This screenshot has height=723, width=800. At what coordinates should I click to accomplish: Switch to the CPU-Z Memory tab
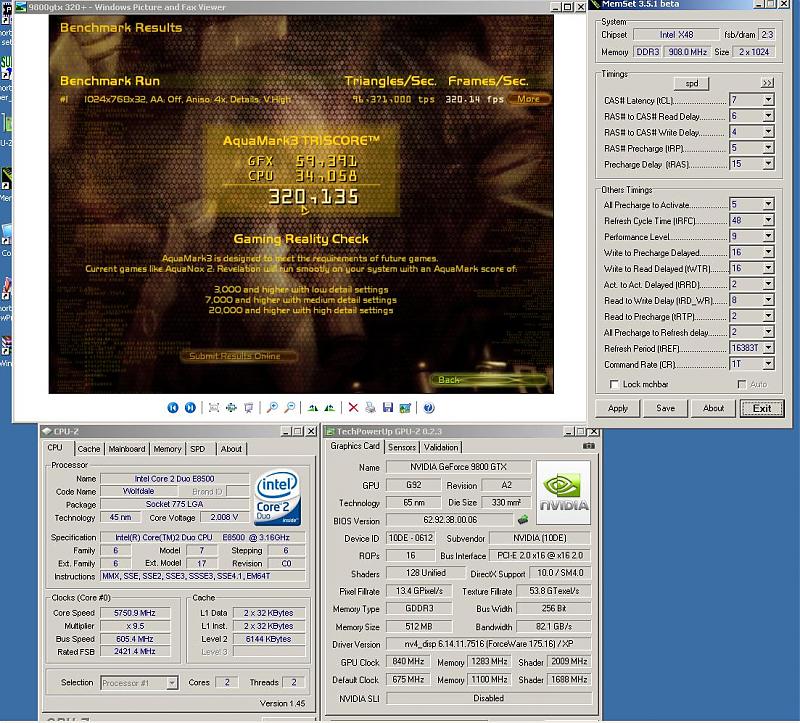[167, 449]
